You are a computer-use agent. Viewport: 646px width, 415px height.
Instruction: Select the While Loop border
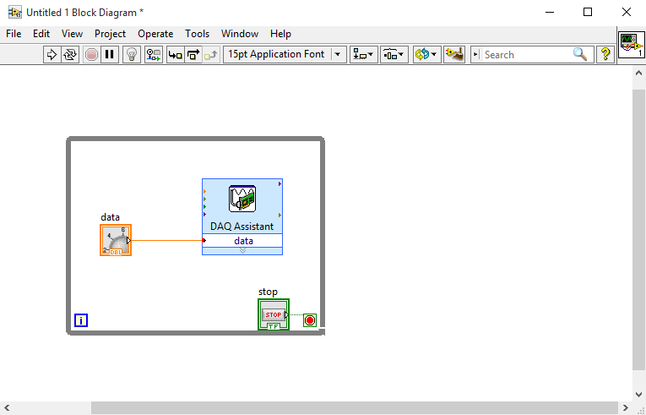coord(195,139)
